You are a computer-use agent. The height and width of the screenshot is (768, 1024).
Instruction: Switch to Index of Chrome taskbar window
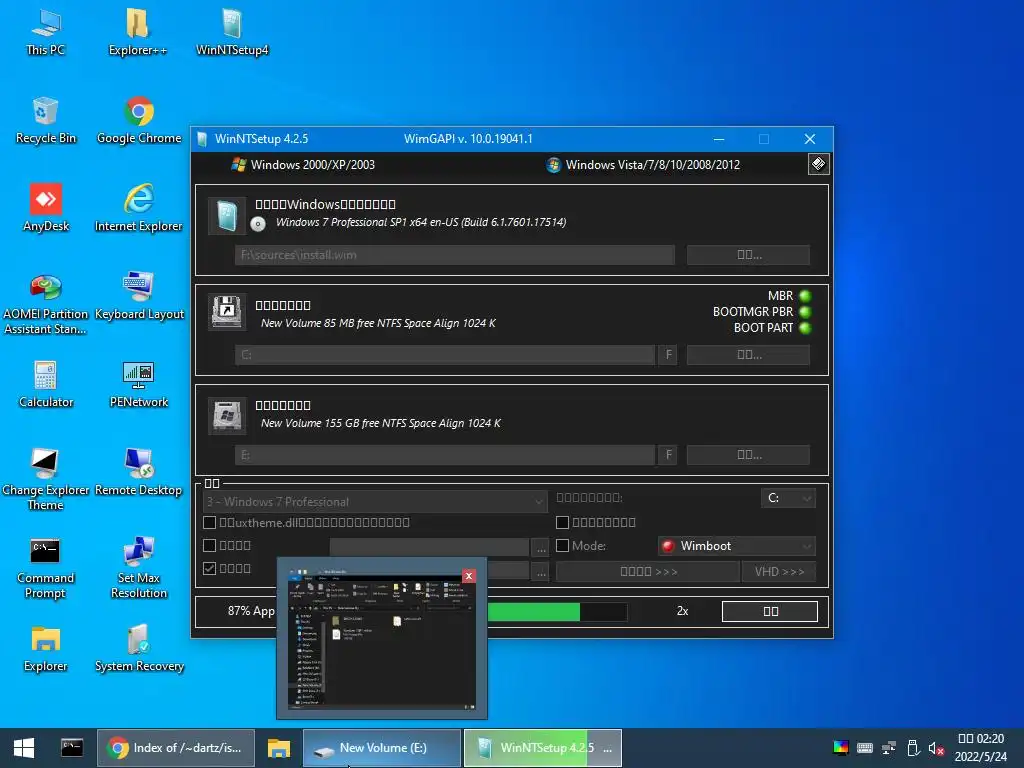[x=176, y=748]
